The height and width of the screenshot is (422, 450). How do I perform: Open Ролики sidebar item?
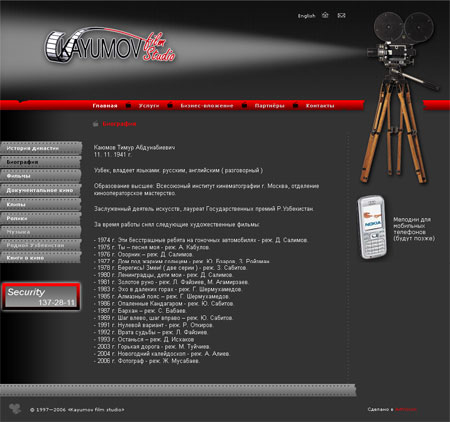[x=41, y=218]
